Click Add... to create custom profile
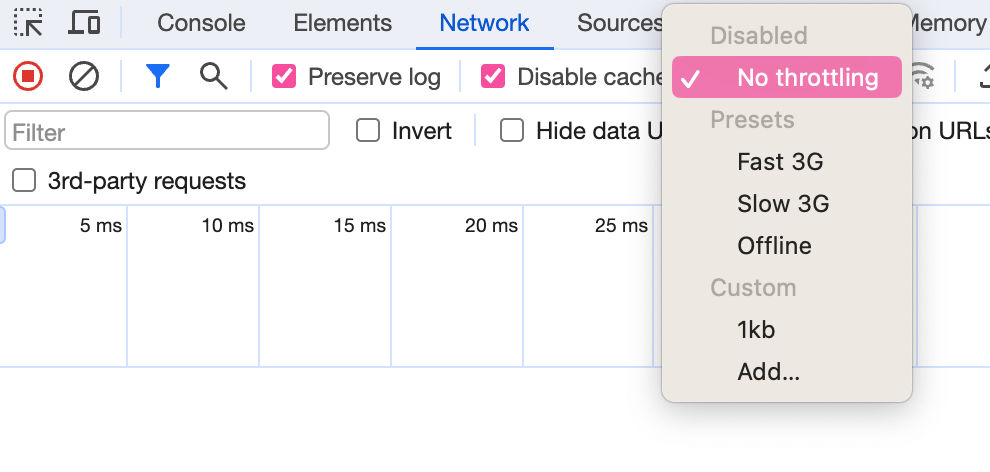Viewport: 990px width, 472px height. (x=768, y=372)
